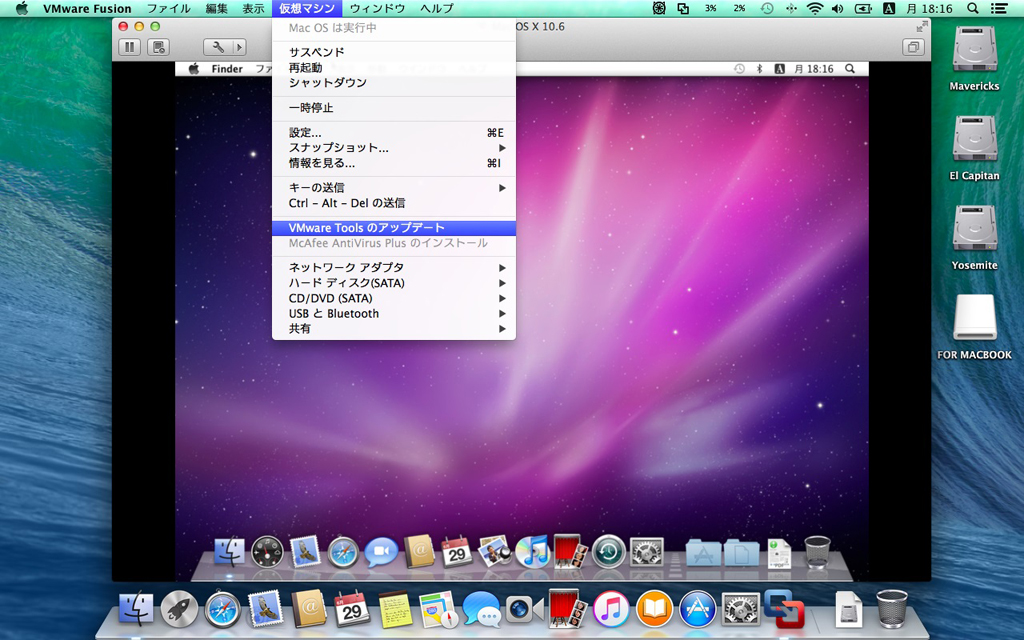Open the host volume menu
Image resolution: width=1024 pixels, height=640 pixels.
click(x=837, y=8)
